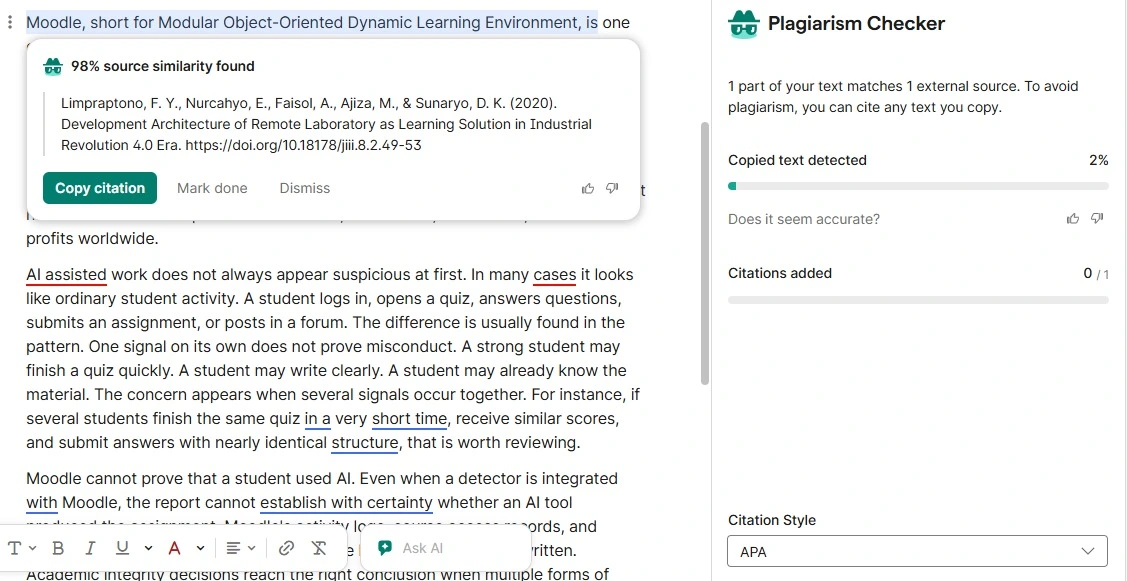Click into the Ask AI field
Image resolution: width=1127 pixels, height=581 pixels.
pos(446,549)
